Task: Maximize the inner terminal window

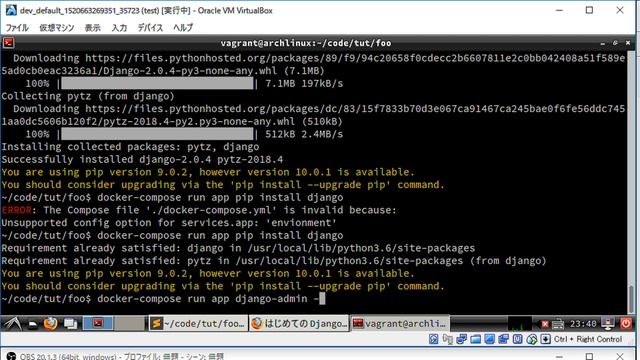Action: click(x=615, y=43)
